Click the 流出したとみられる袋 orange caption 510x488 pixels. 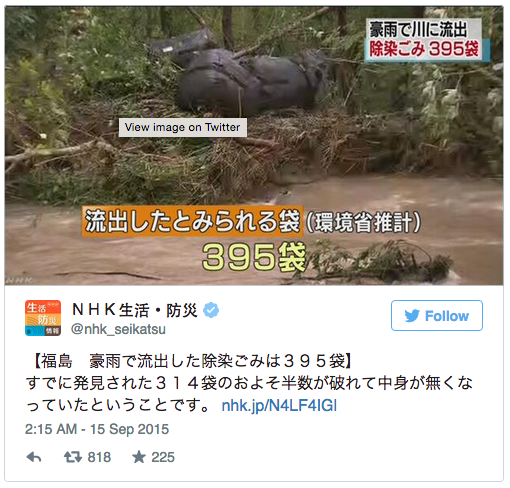coord(193,222)
